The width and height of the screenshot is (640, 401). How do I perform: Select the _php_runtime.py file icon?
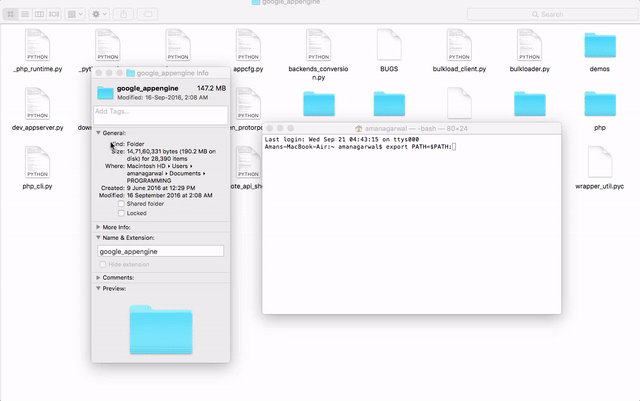(x=38, y=45)
